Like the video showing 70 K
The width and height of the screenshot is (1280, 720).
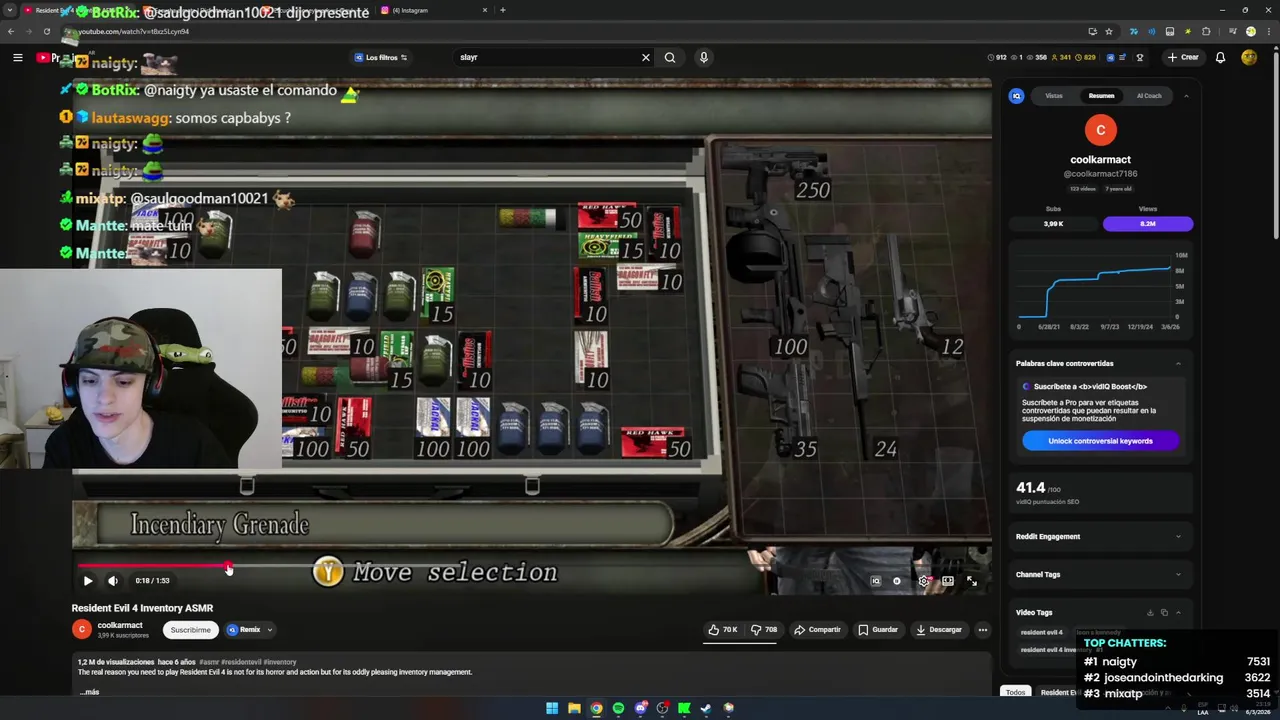click(723, 630)
